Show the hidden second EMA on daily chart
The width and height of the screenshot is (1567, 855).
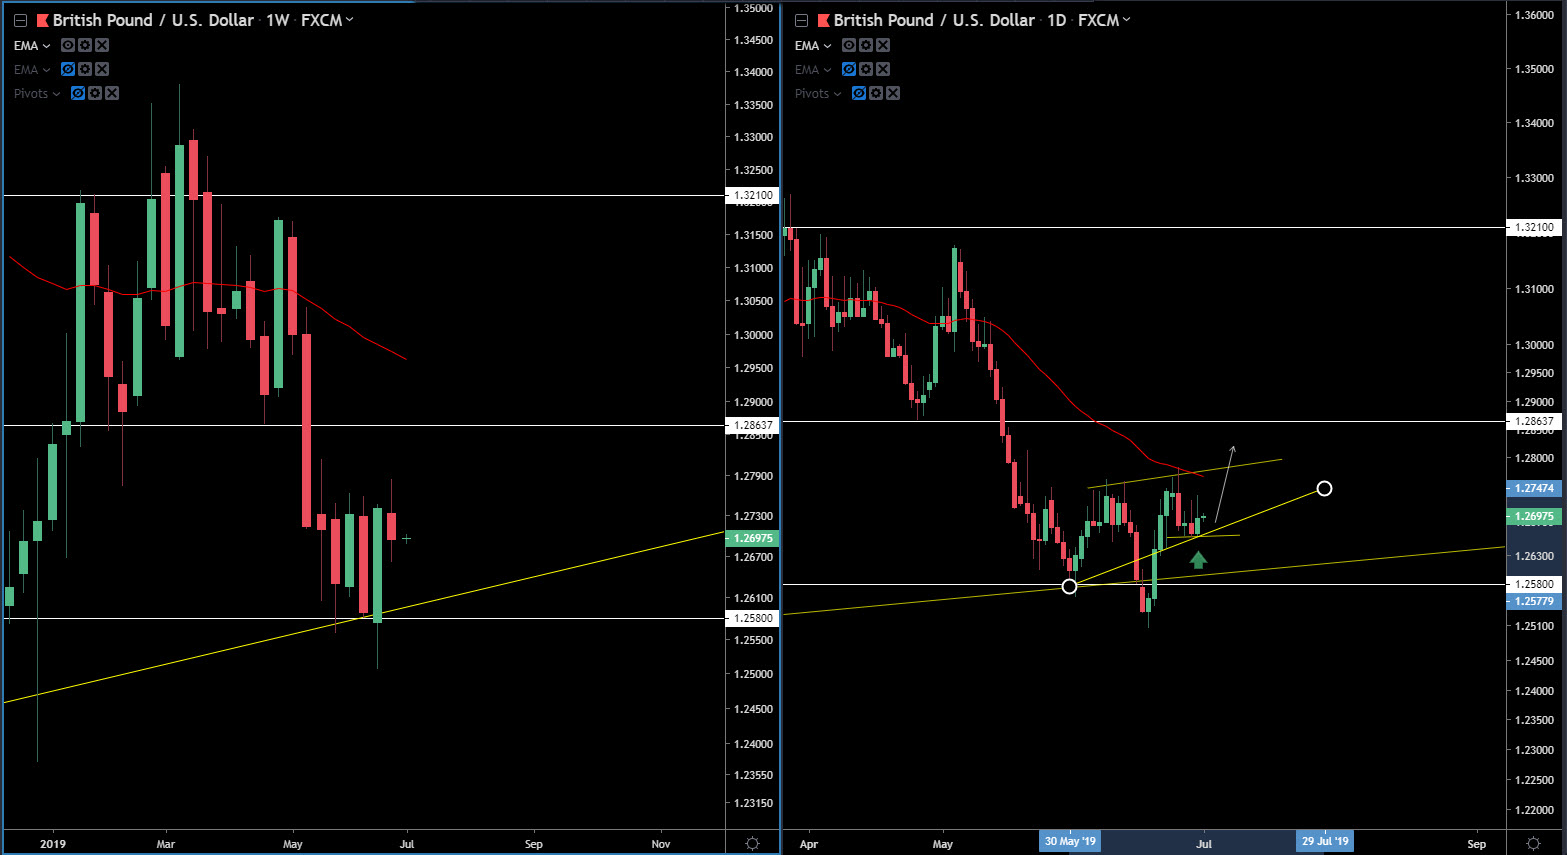pyautogui.click(x=849, y=70)
